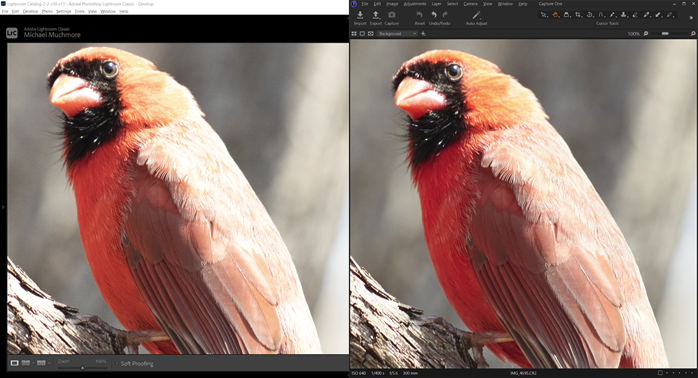Viewport: 698px width, 378px height.
Task: Open the Layer menu in Capture One
Action: (x=437, y=4)
